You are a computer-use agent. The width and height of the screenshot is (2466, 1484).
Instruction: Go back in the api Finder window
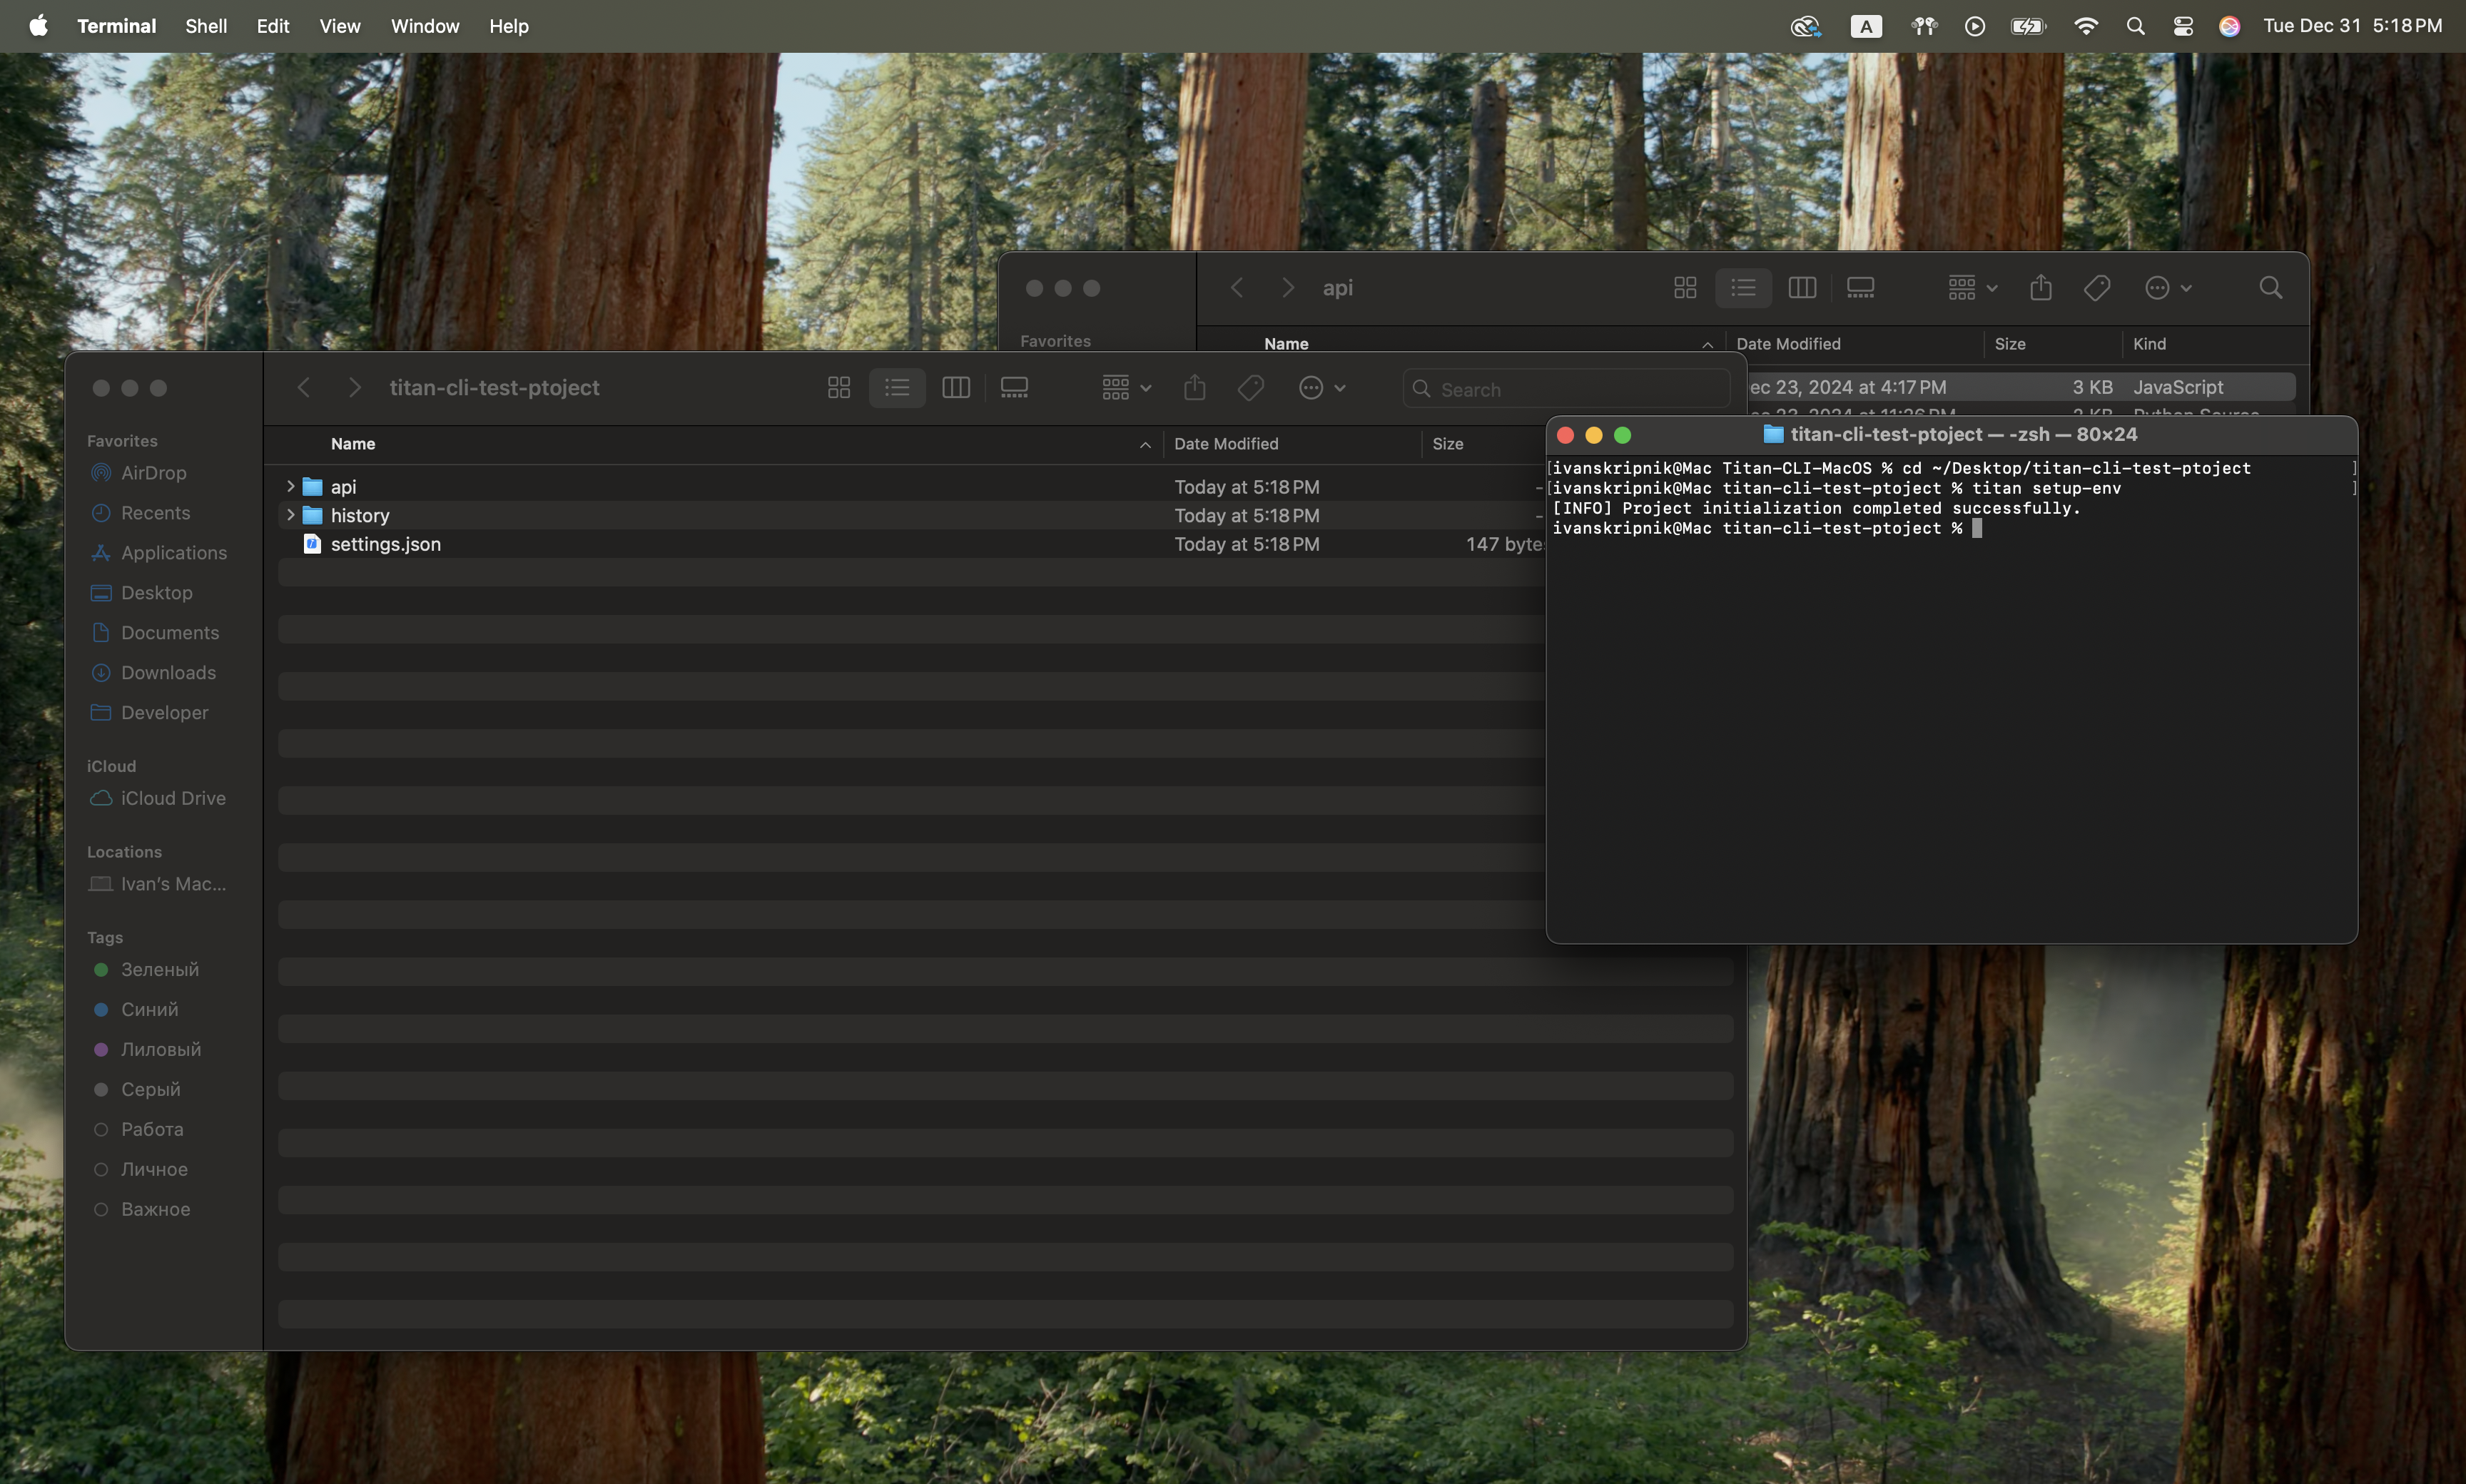tap(1237, 288)
